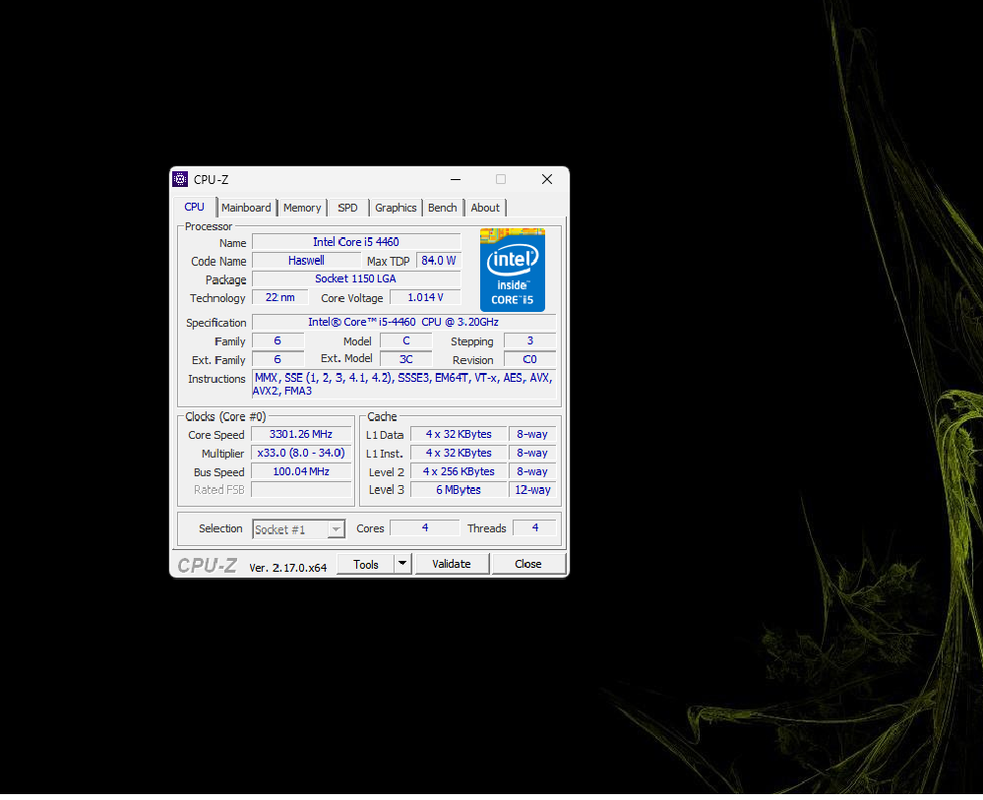Switch to the Mainboard tab
The height and width of the screenshot is (800, 983).
point(246,208)
